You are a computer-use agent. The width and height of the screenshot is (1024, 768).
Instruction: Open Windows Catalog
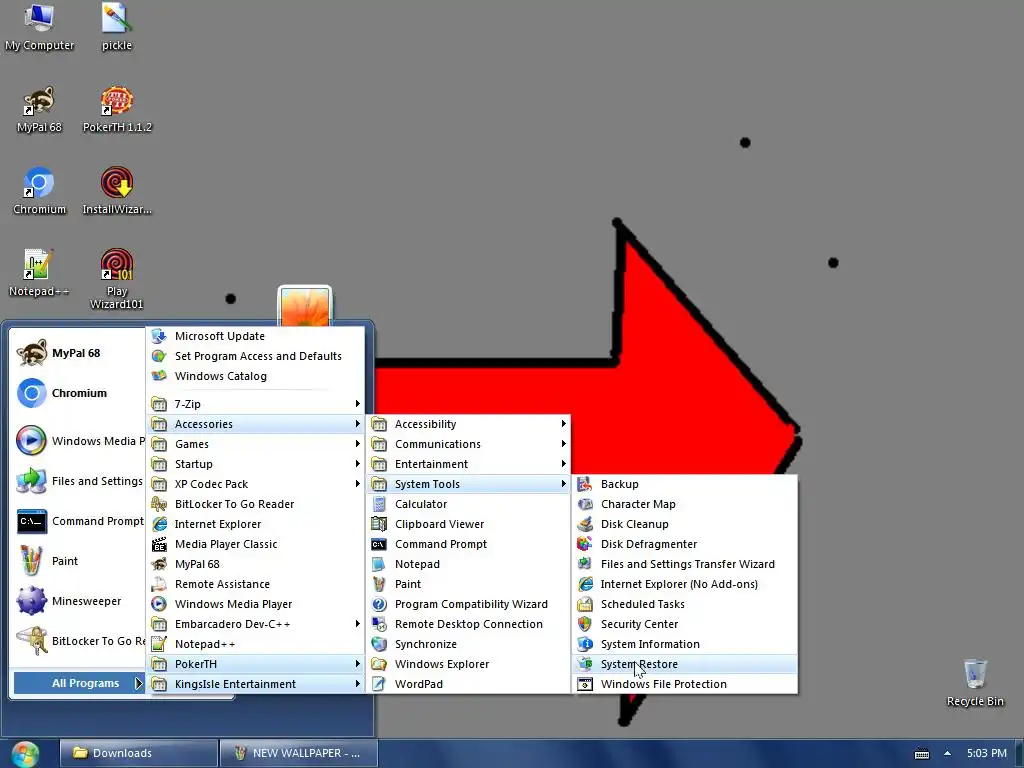pos(255,376)
